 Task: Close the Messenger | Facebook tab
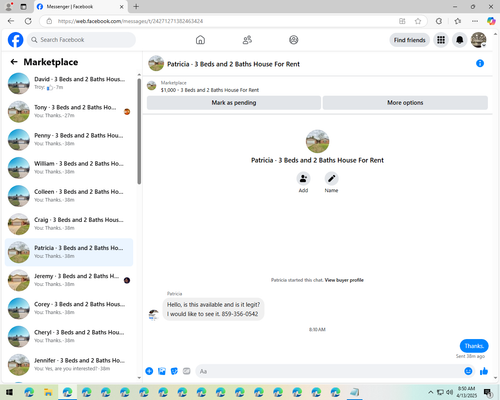coord(122,7)
